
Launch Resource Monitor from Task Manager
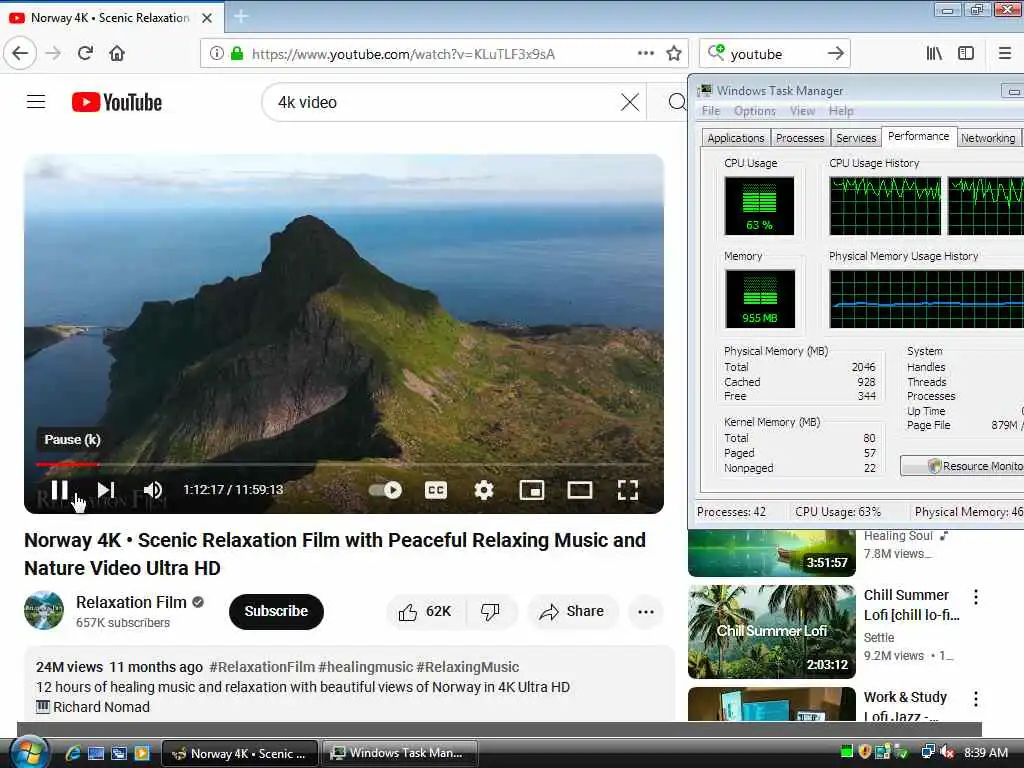[962, 466]
